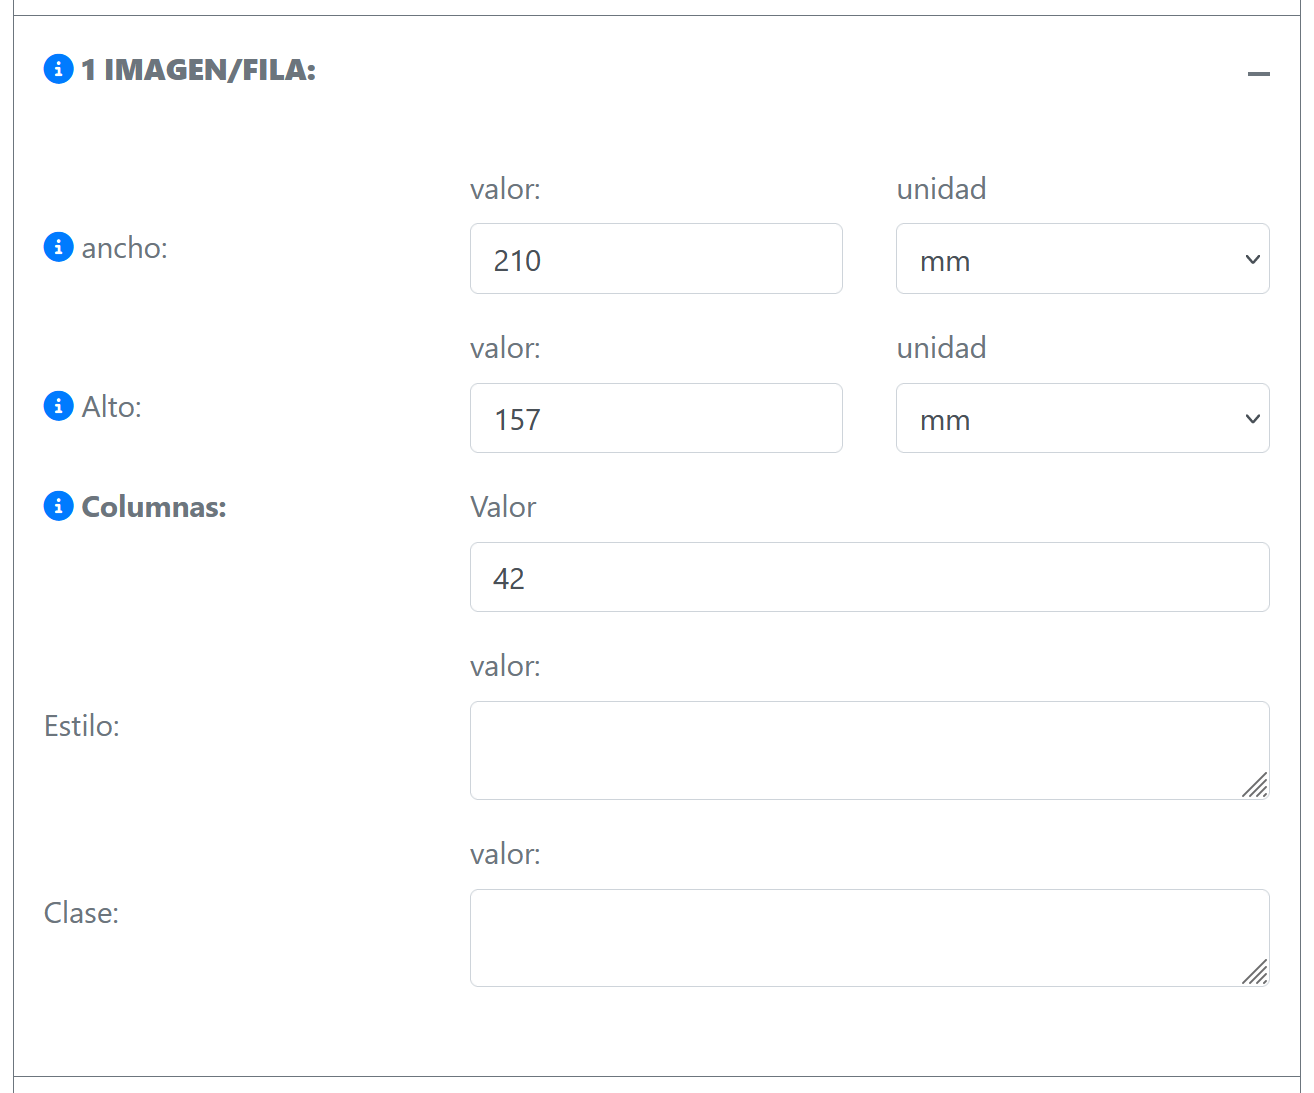Focus the Alto valor field showing 157
This screenshot has width=1314, height=1093.
[x=656, y=419]
